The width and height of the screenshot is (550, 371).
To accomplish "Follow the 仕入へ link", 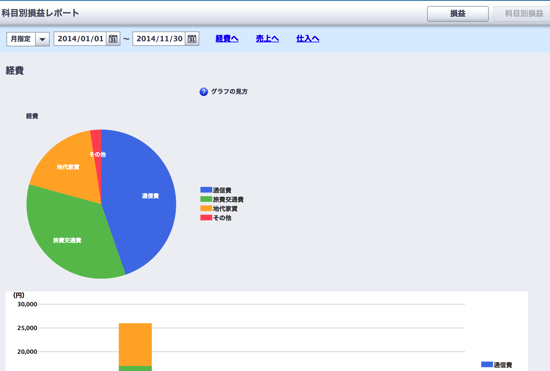I will tap(308, 39).
